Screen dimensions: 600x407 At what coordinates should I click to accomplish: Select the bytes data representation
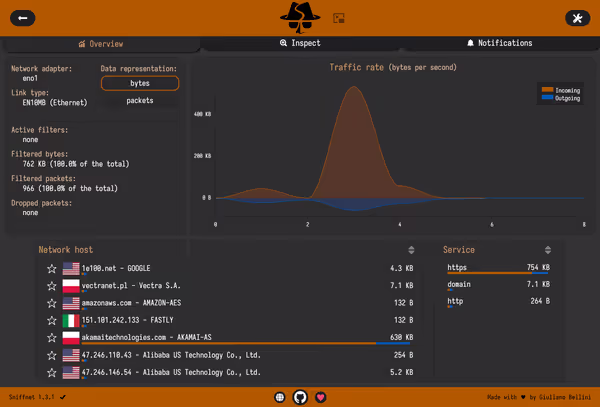click(140, 83)
